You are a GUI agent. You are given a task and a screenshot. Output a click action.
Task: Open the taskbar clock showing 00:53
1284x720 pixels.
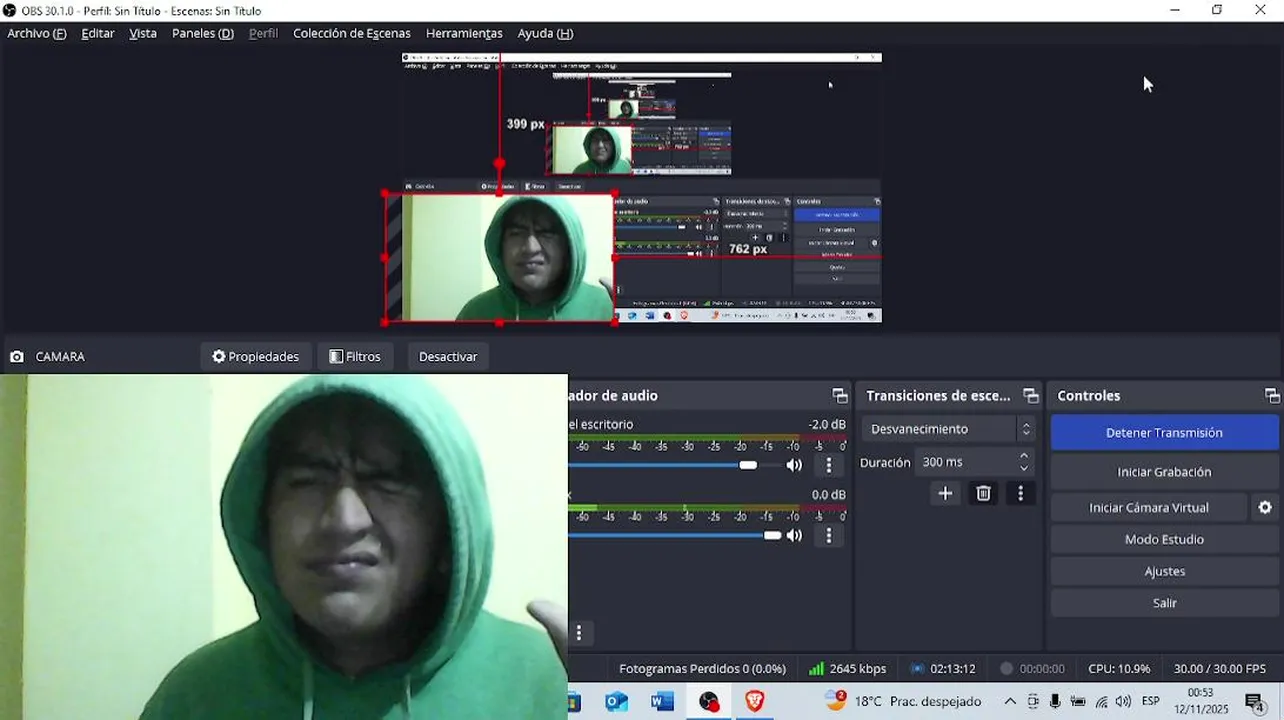pos(1201,701)
